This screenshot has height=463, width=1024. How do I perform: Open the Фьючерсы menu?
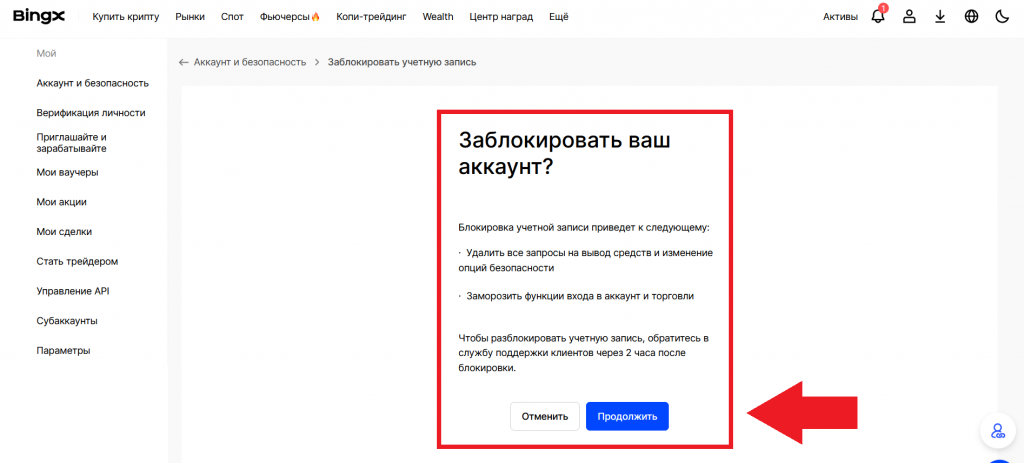click(x=290, y=17)
